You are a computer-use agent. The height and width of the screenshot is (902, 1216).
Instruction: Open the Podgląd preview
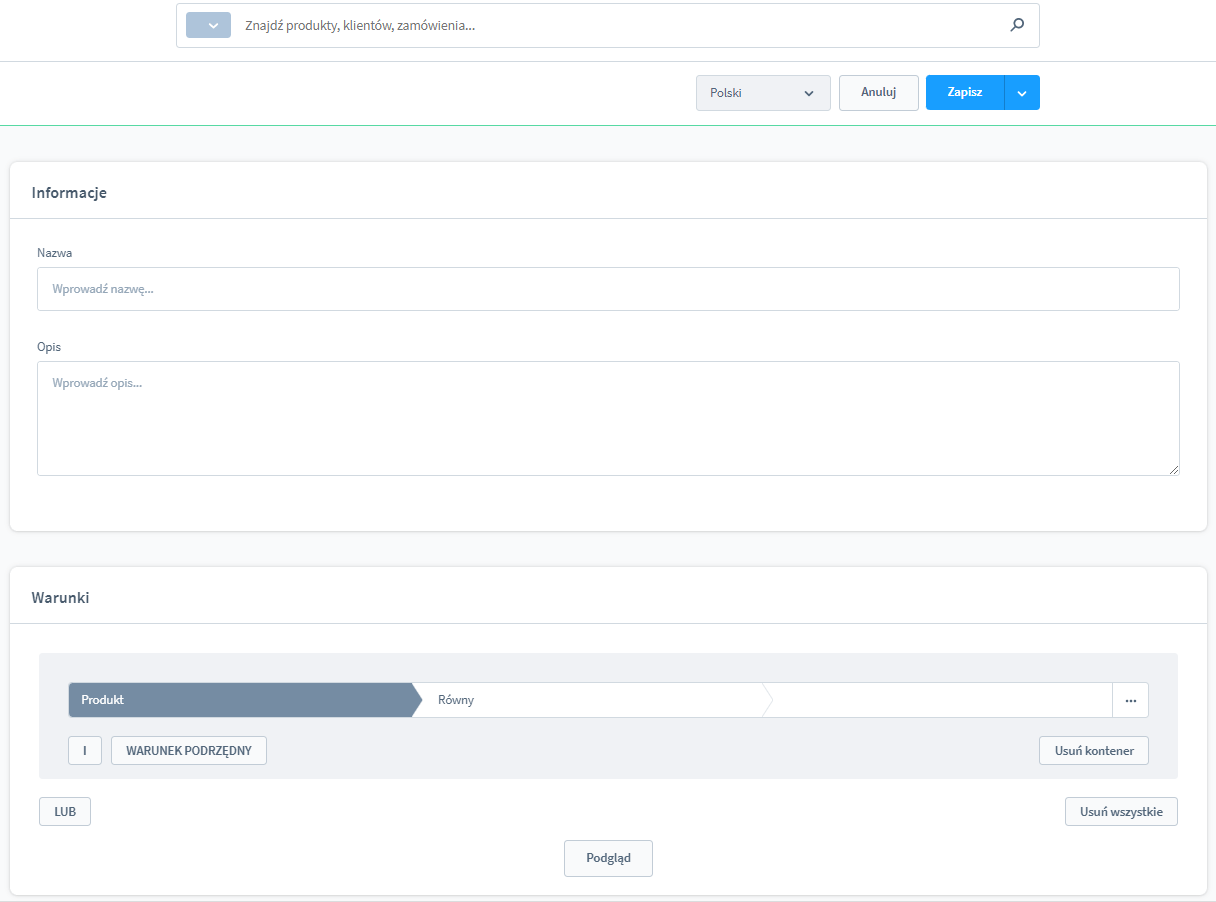608,858
